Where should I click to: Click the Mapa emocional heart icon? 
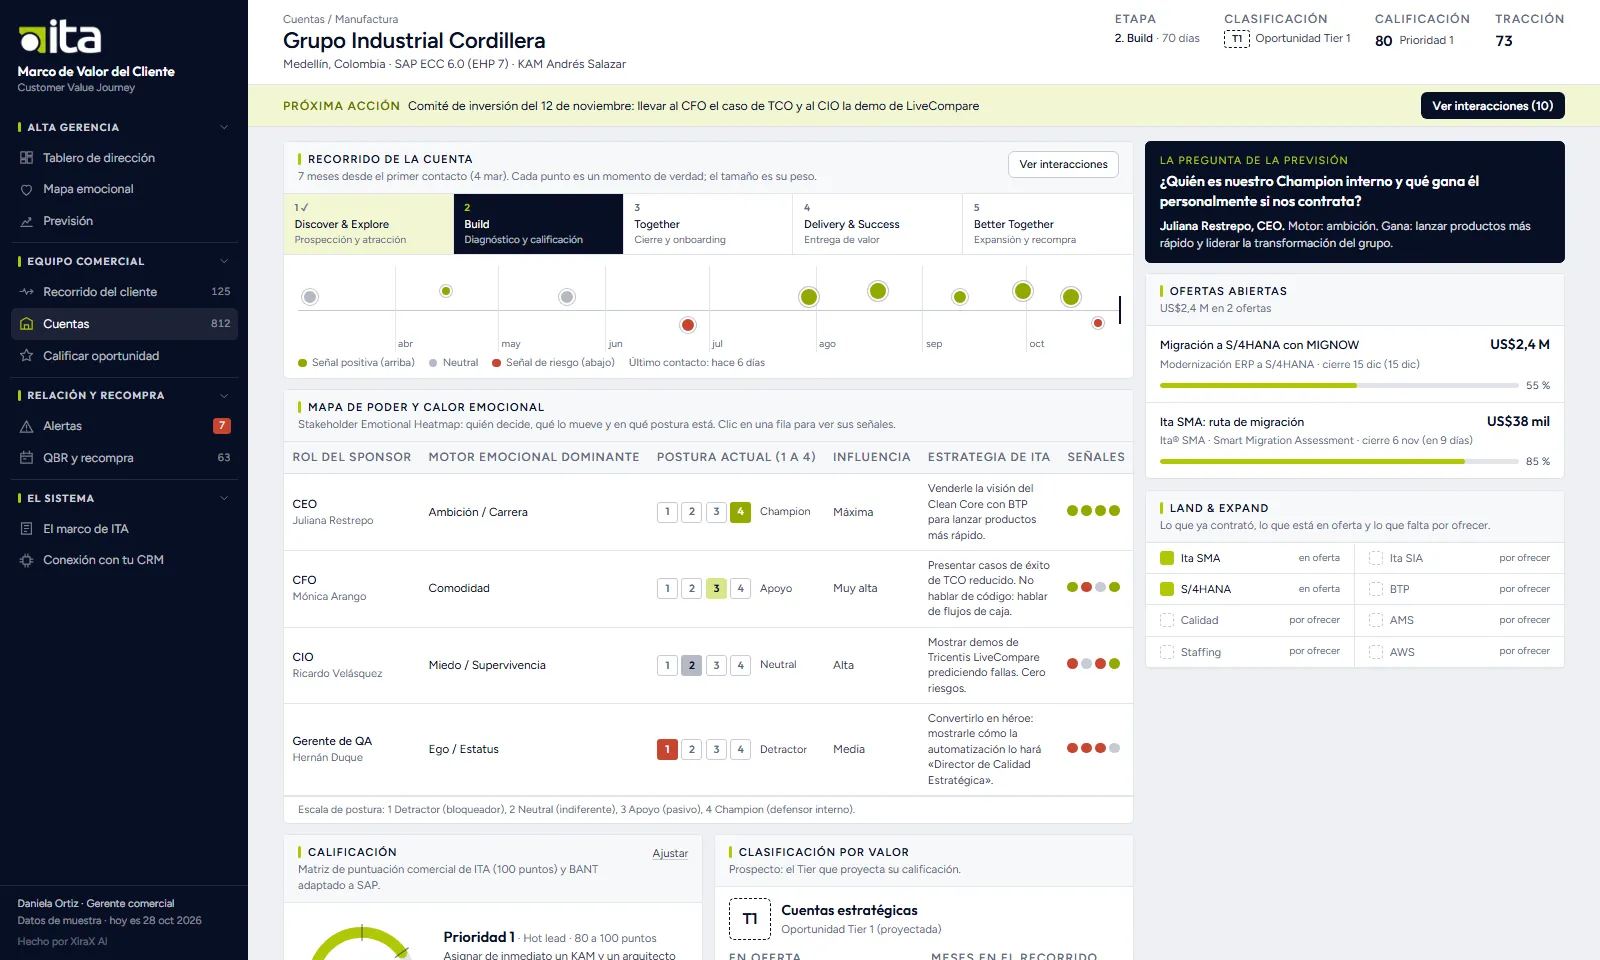click(x=27, y=189)
